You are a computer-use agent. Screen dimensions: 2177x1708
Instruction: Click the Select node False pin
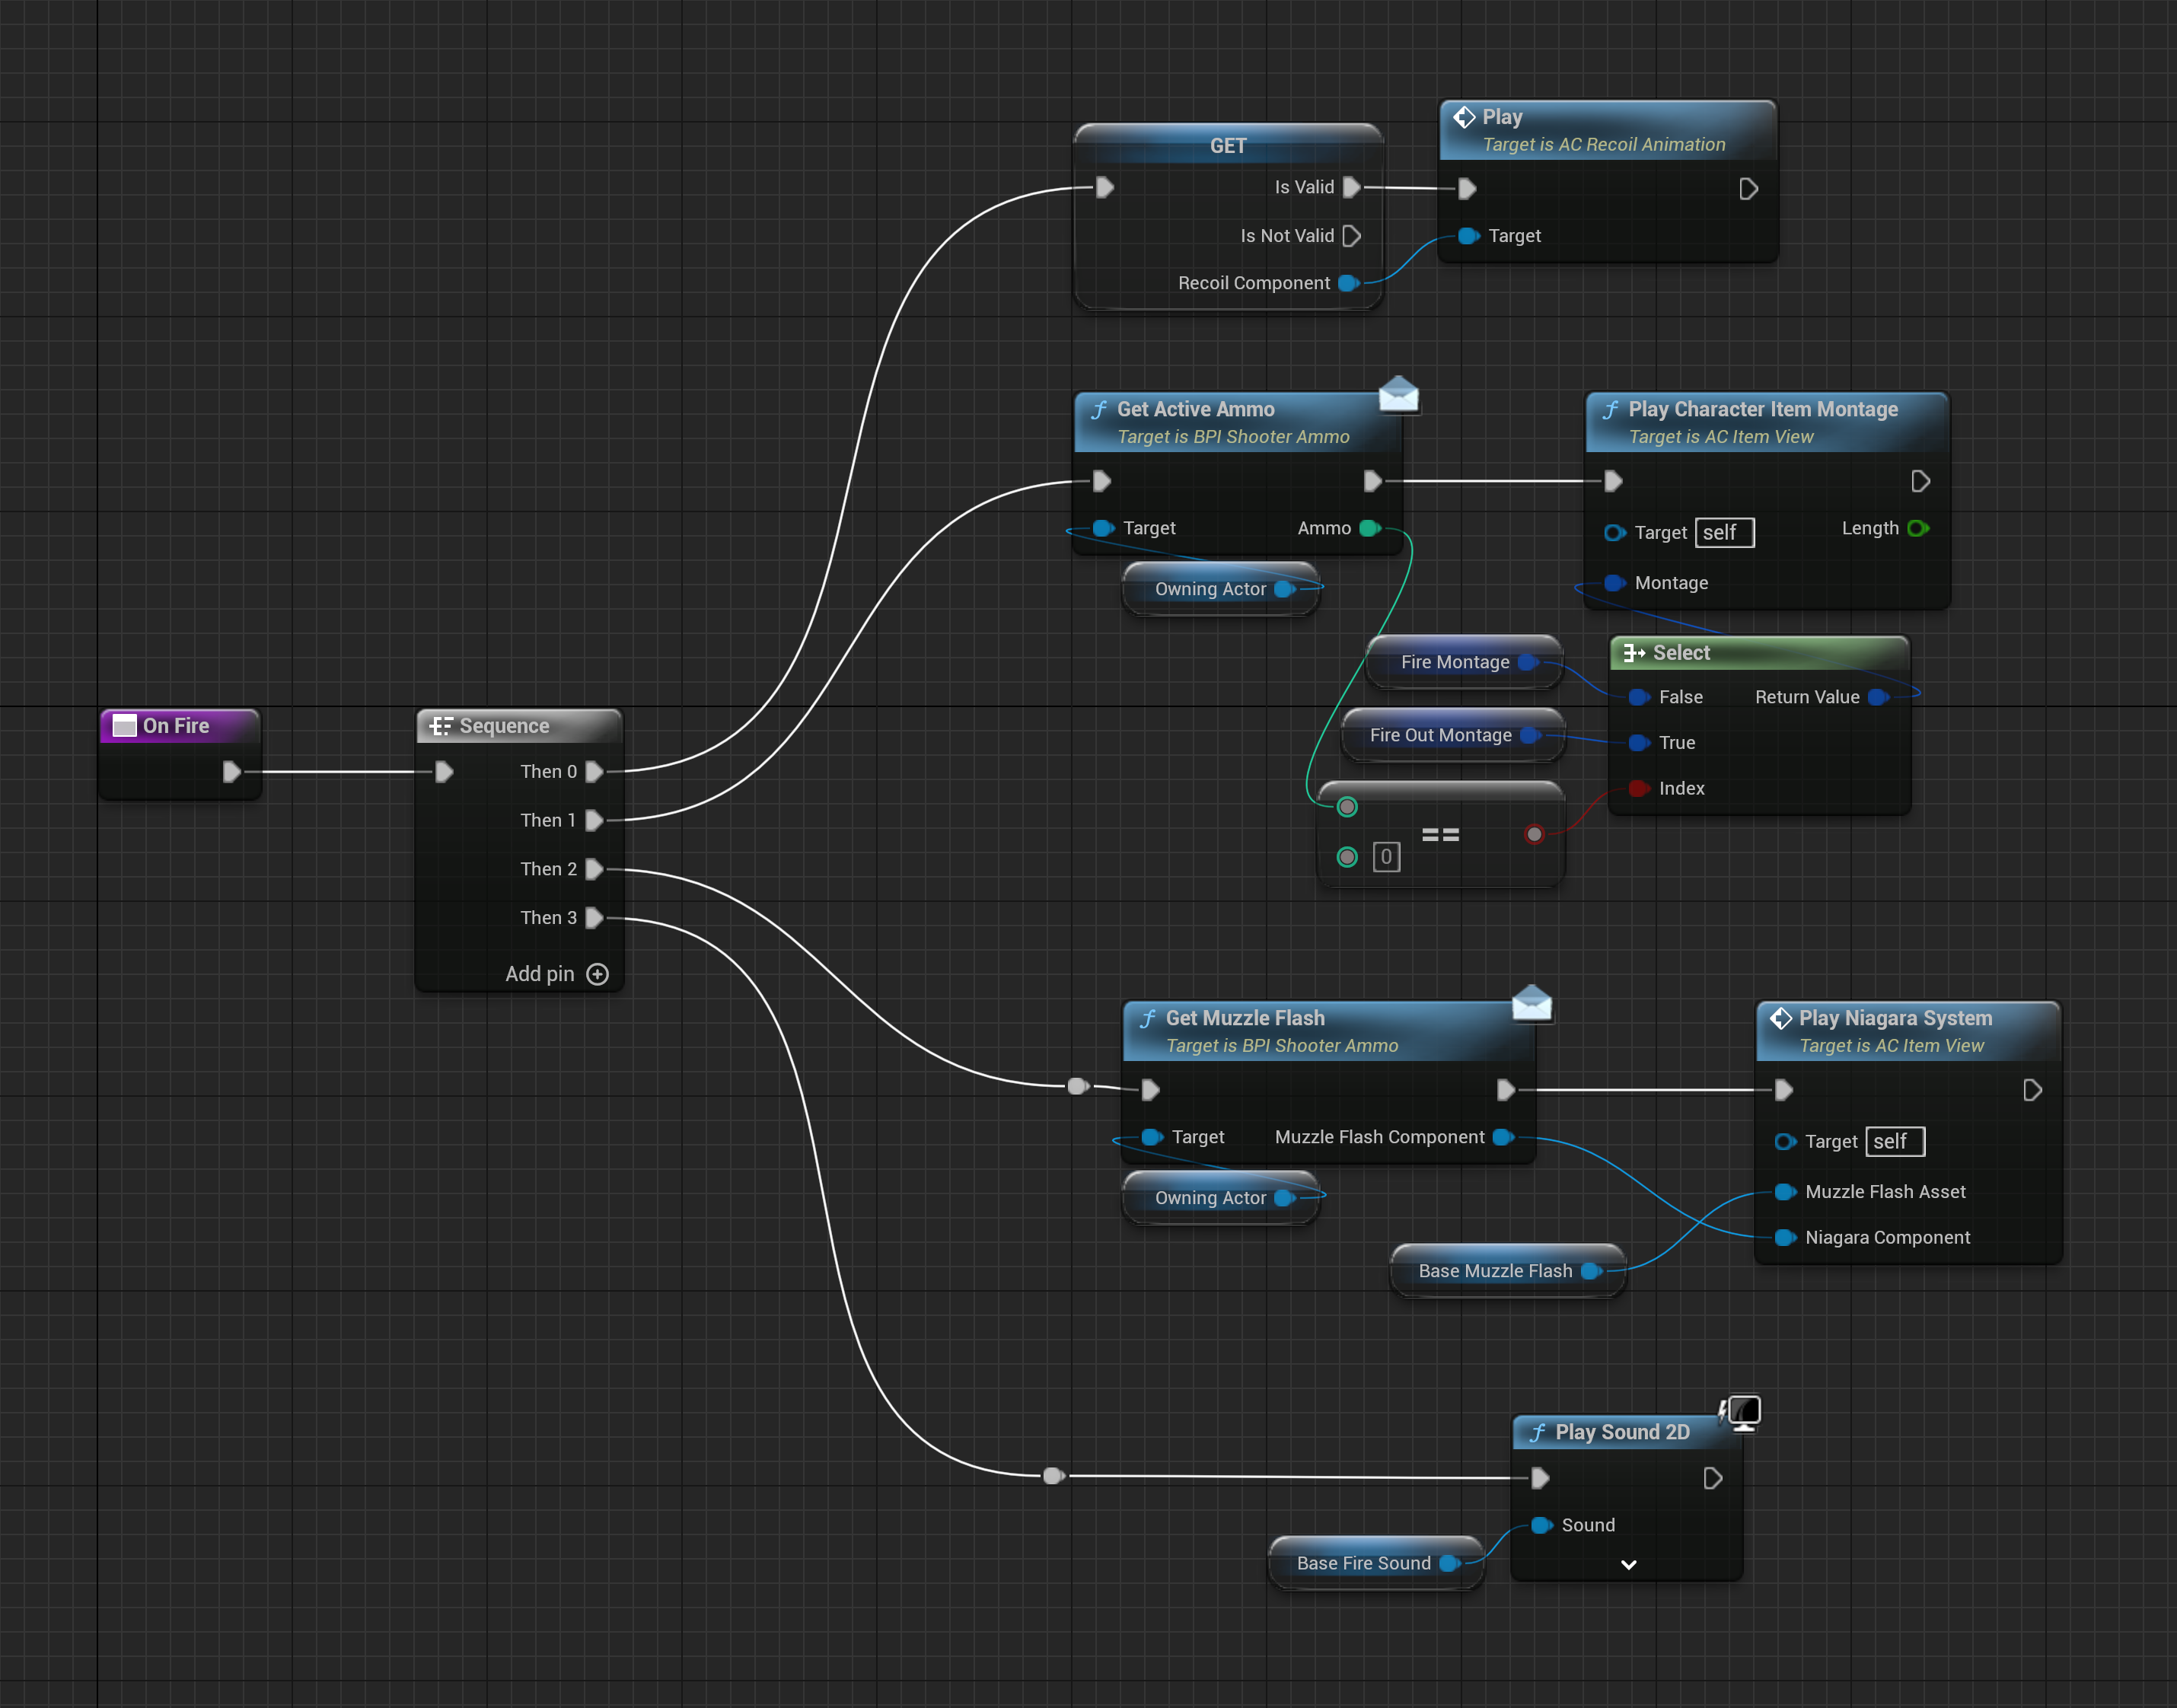(1639, 697)
